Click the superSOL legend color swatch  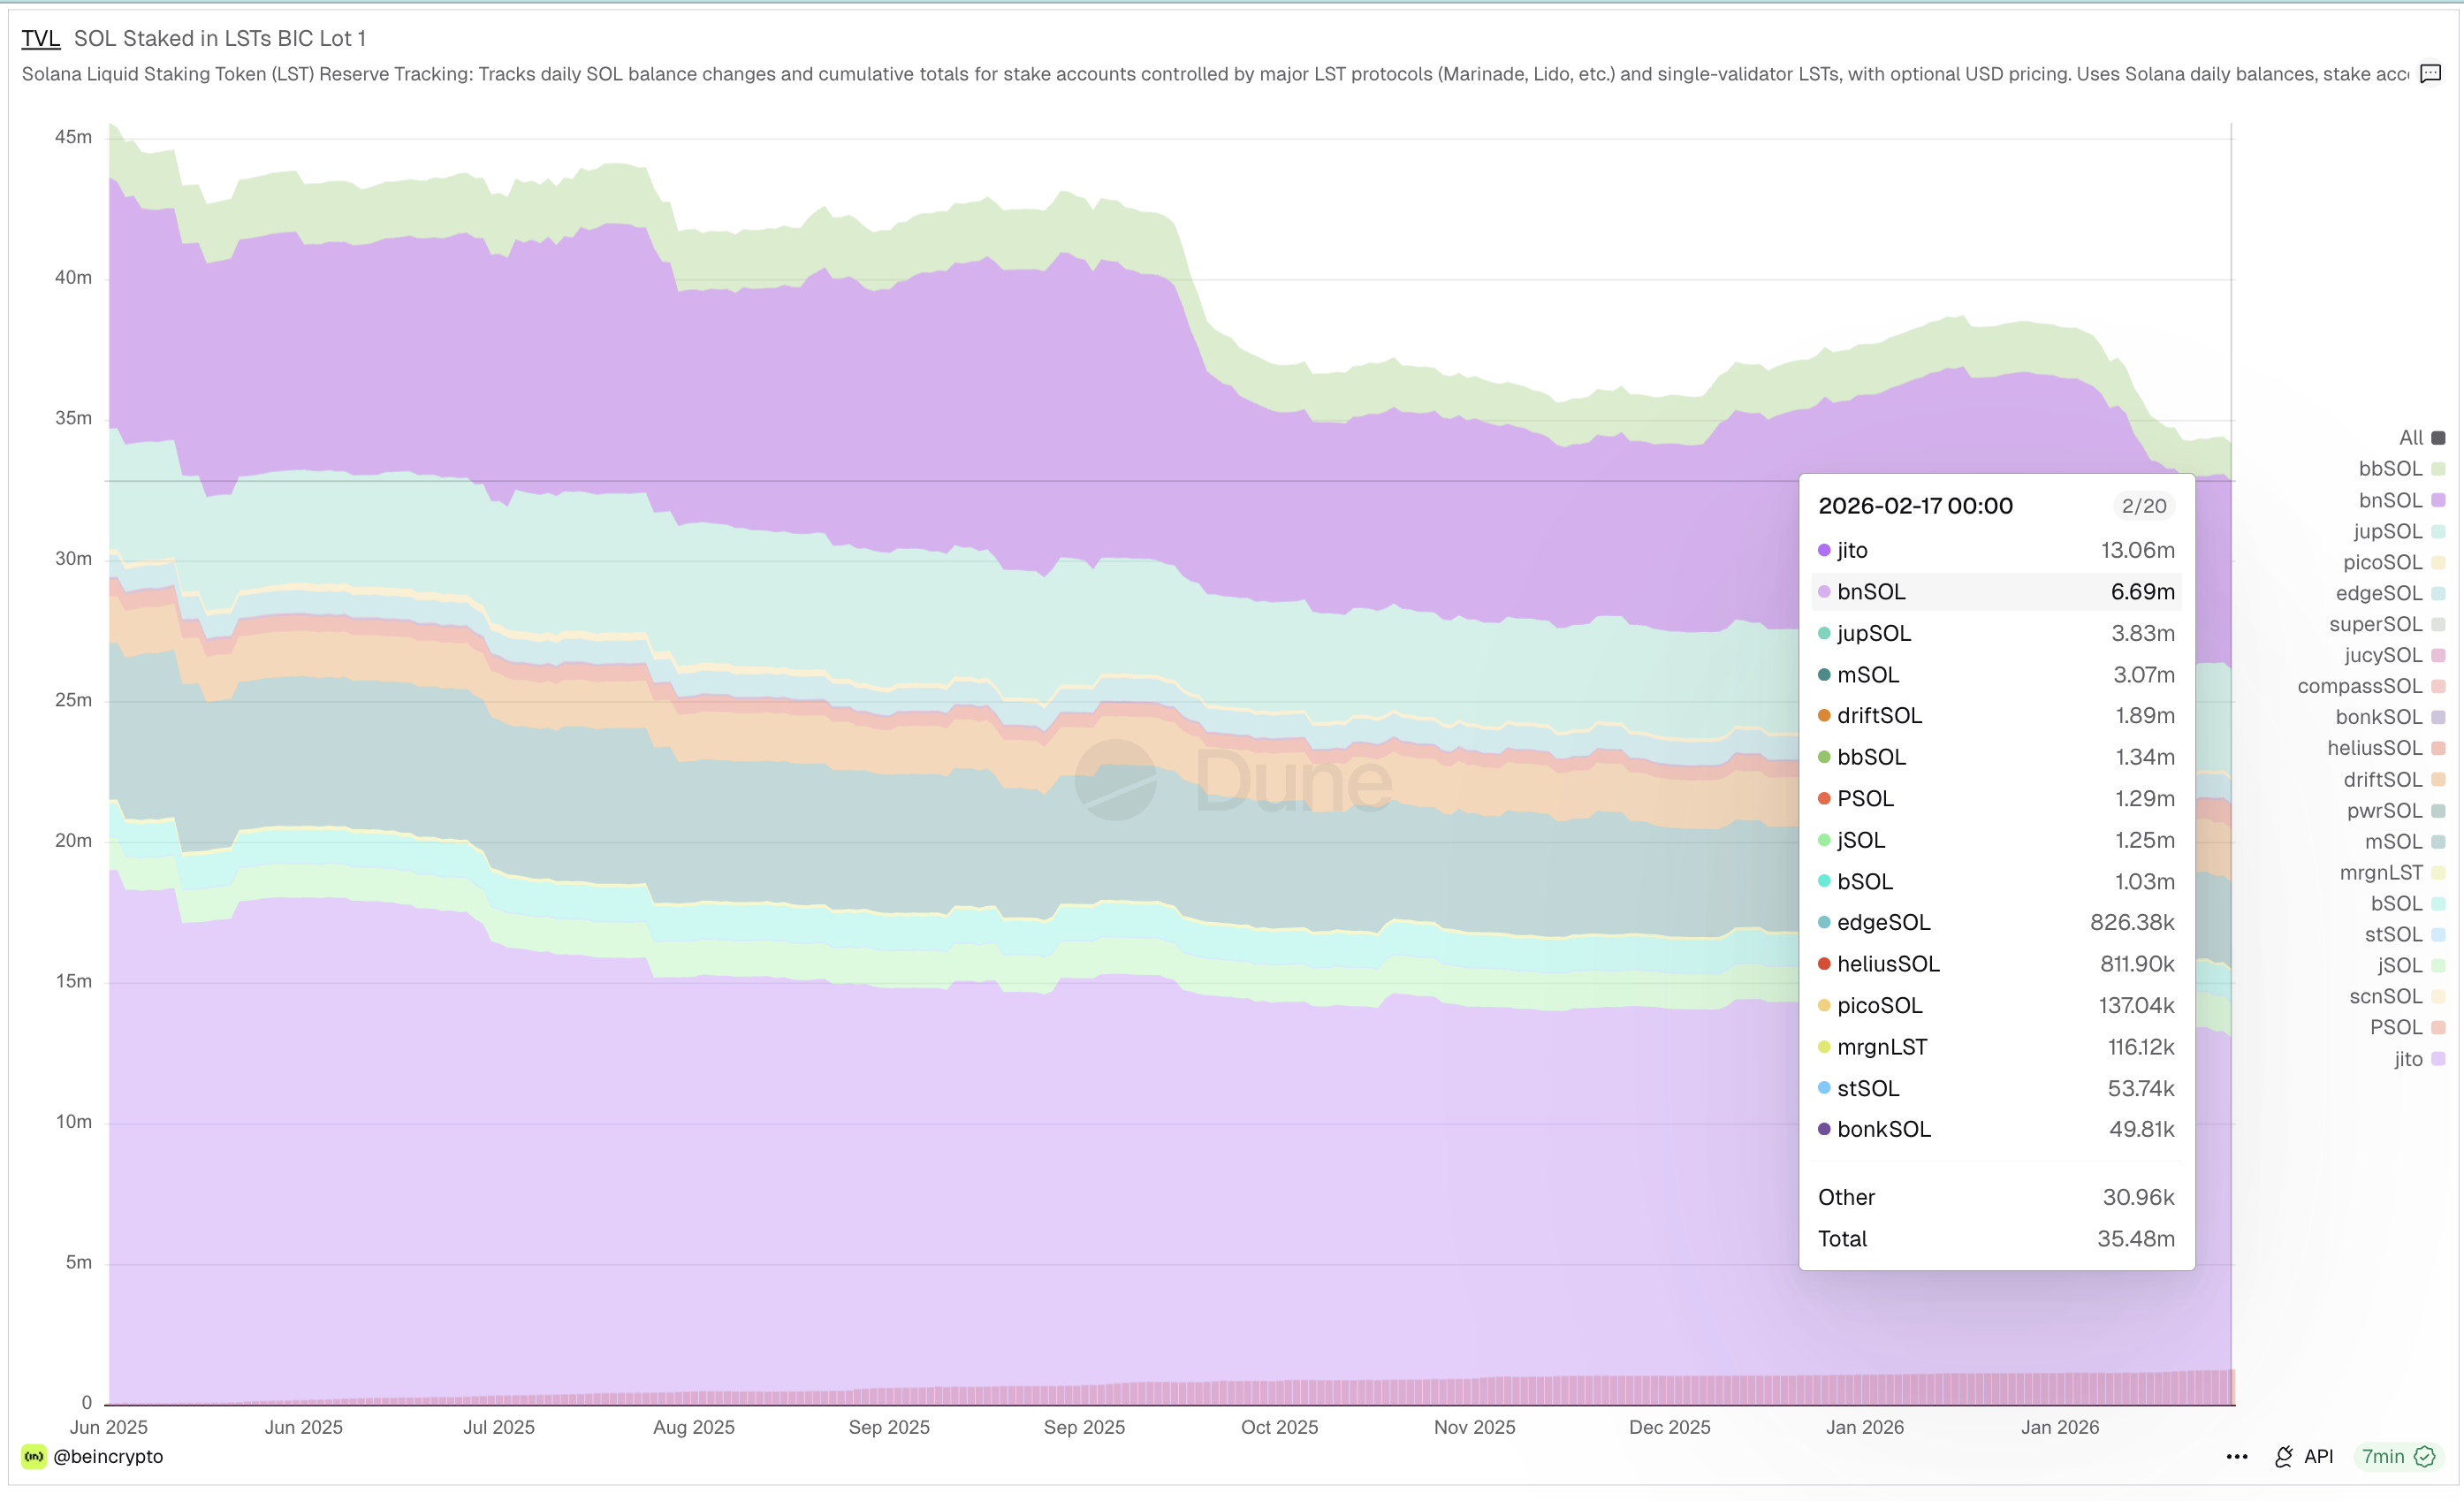click(x=2438, y=624)
